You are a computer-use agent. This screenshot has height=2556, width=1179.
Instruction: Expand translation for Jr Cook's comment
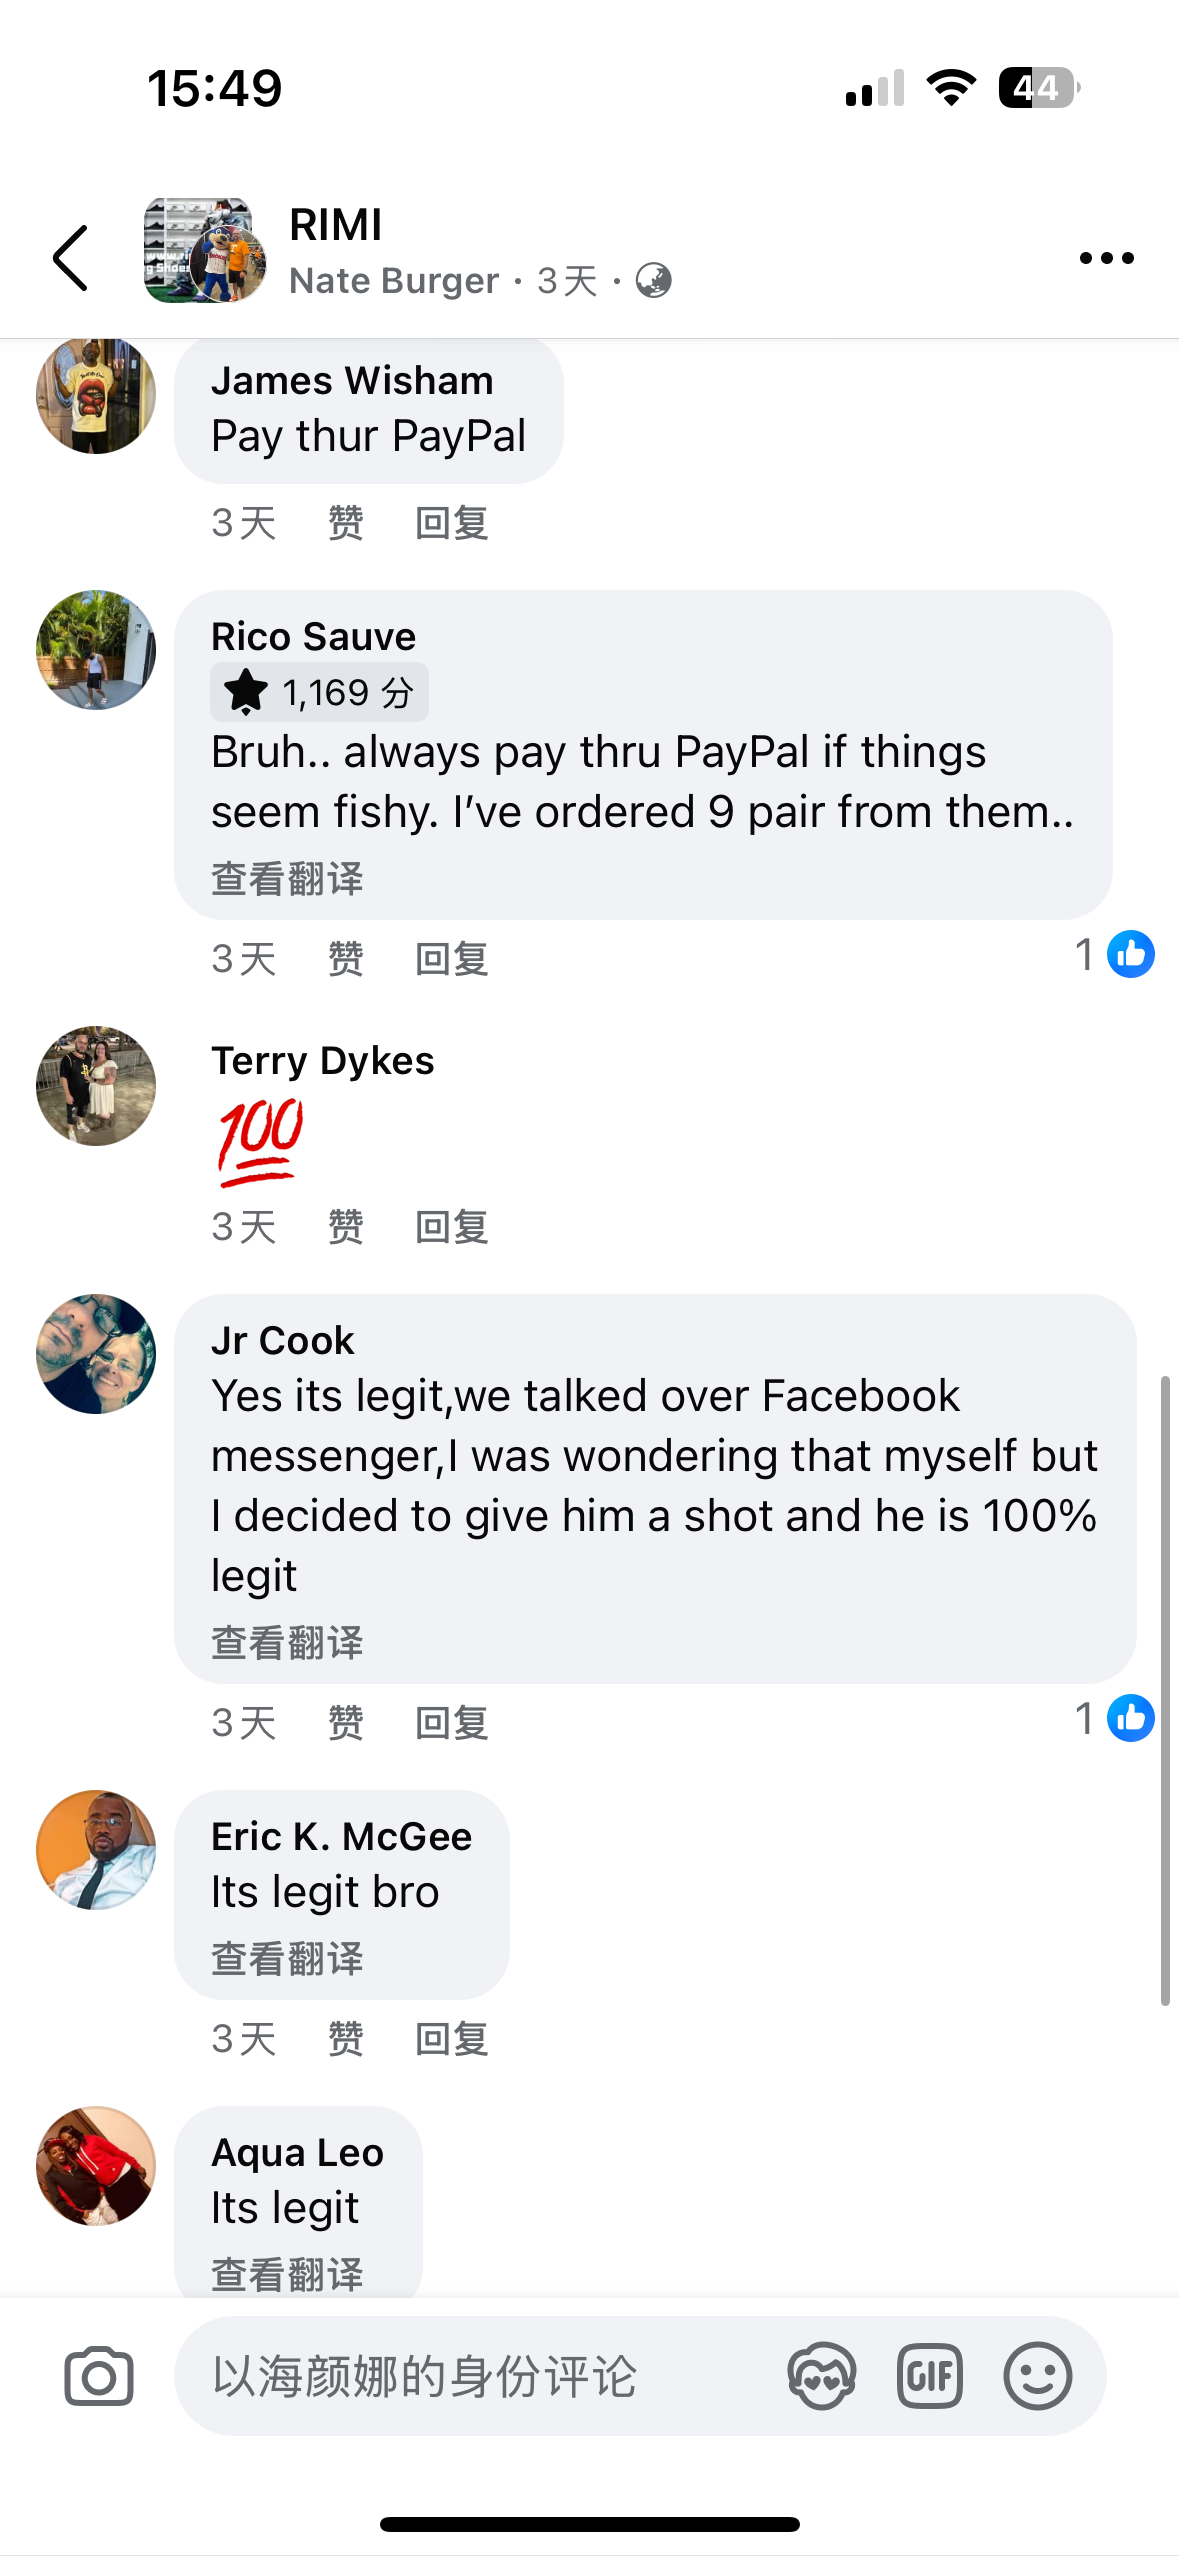[x=287, y=1643]
